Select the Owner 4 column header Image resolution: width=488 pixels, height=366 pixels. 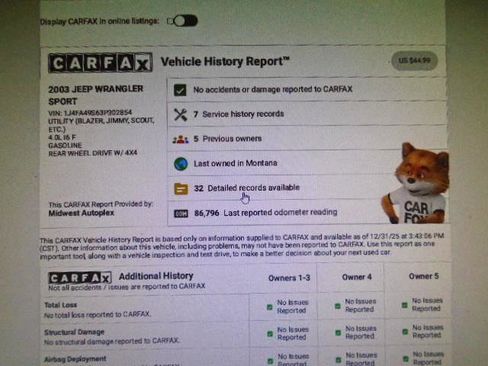356,277
